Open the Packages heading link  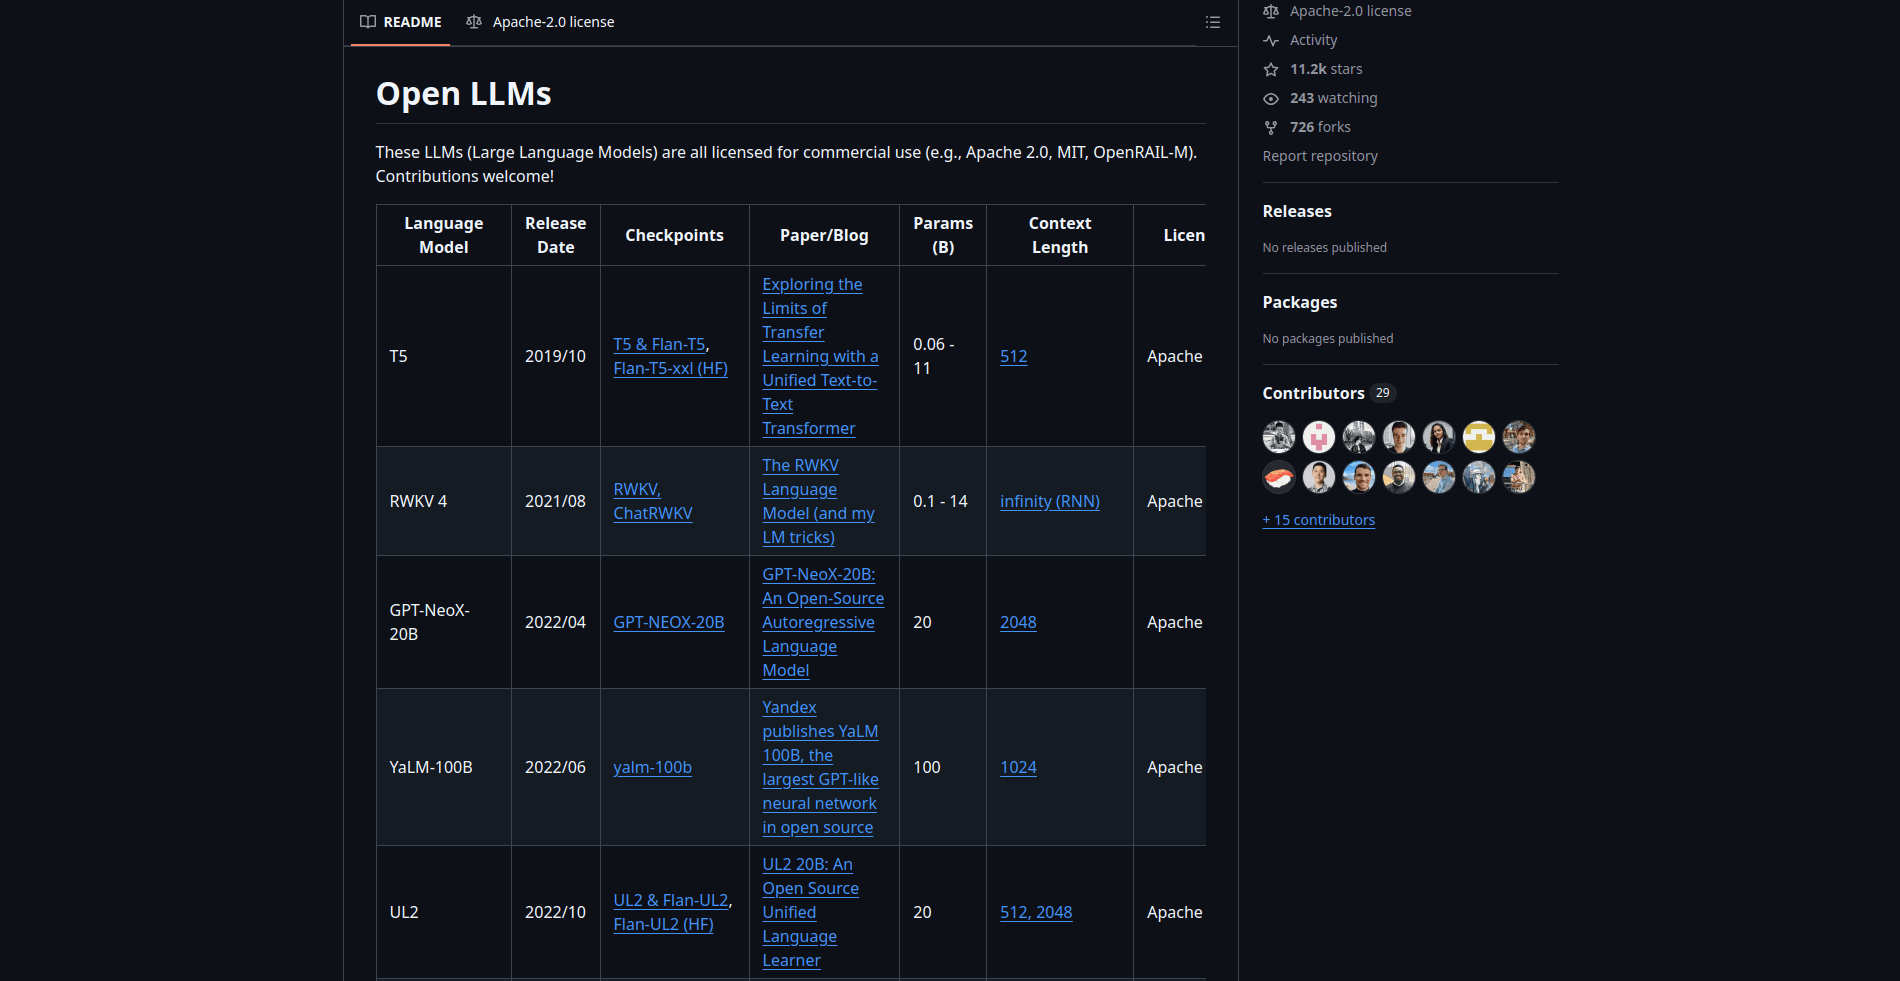(x=1300, y=302)
